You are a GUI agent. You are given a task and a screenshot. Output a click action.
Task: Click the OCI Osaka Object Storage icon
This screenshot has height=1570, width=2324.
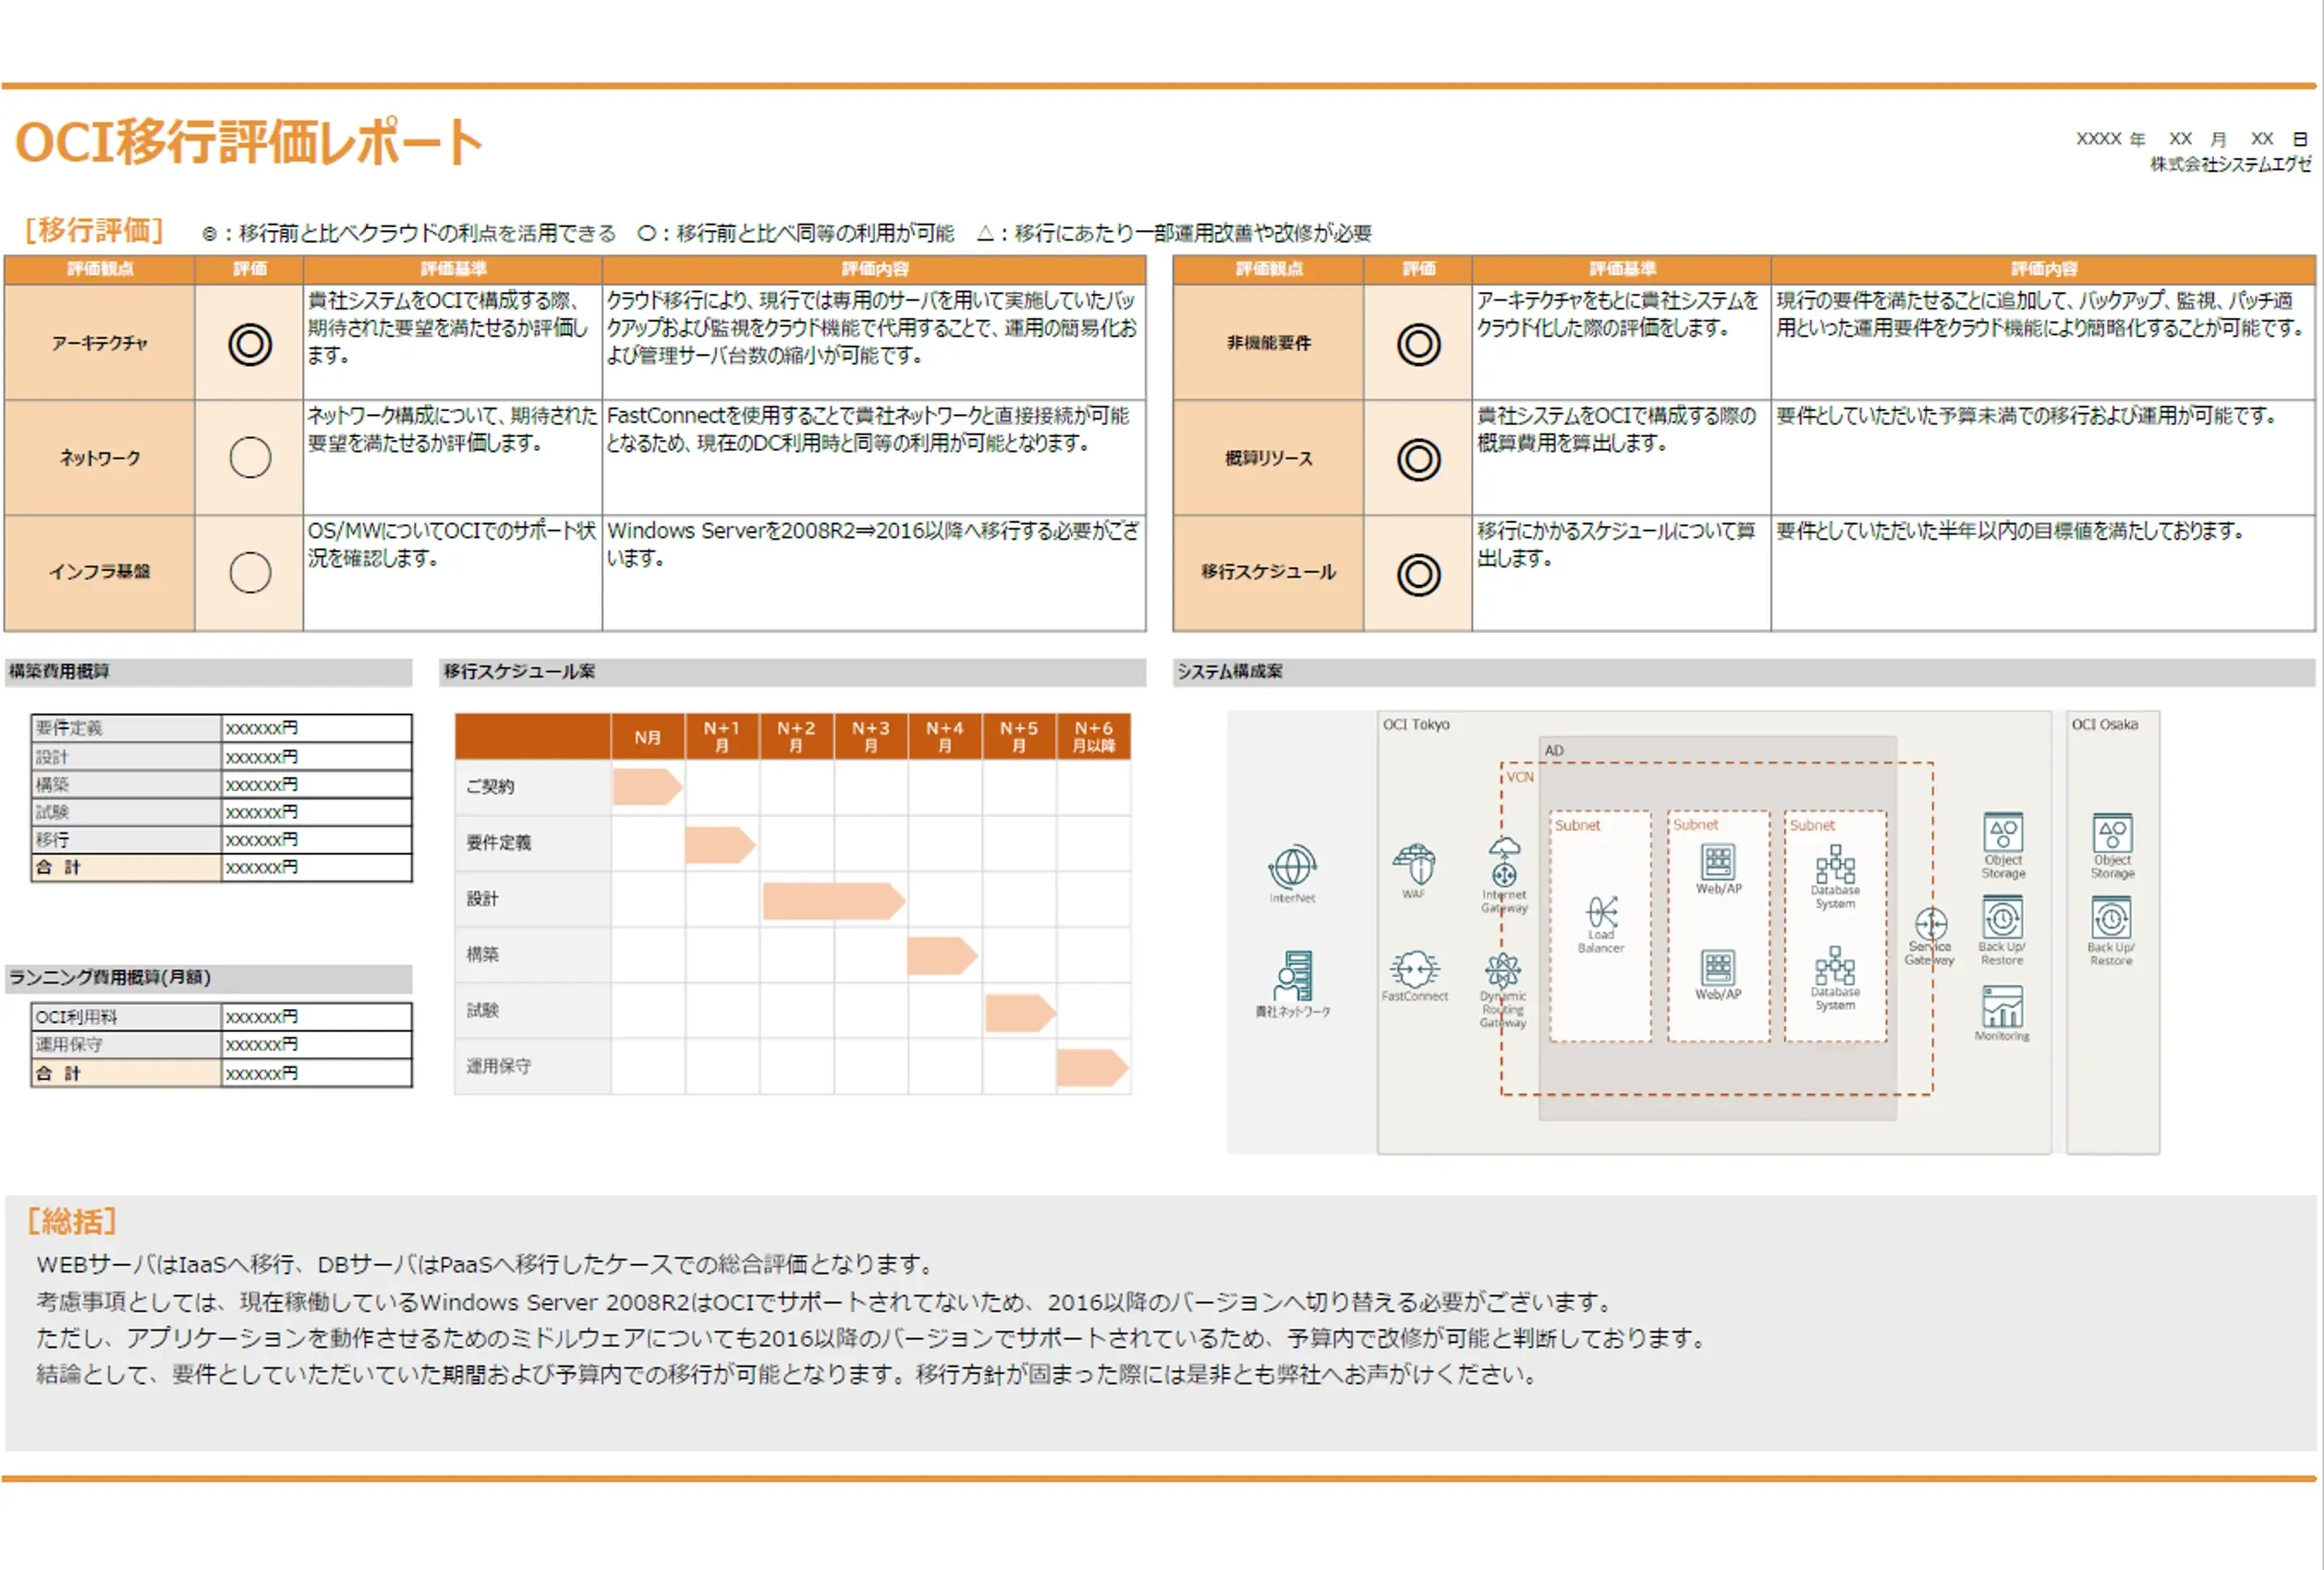(x=2112, y=833)
